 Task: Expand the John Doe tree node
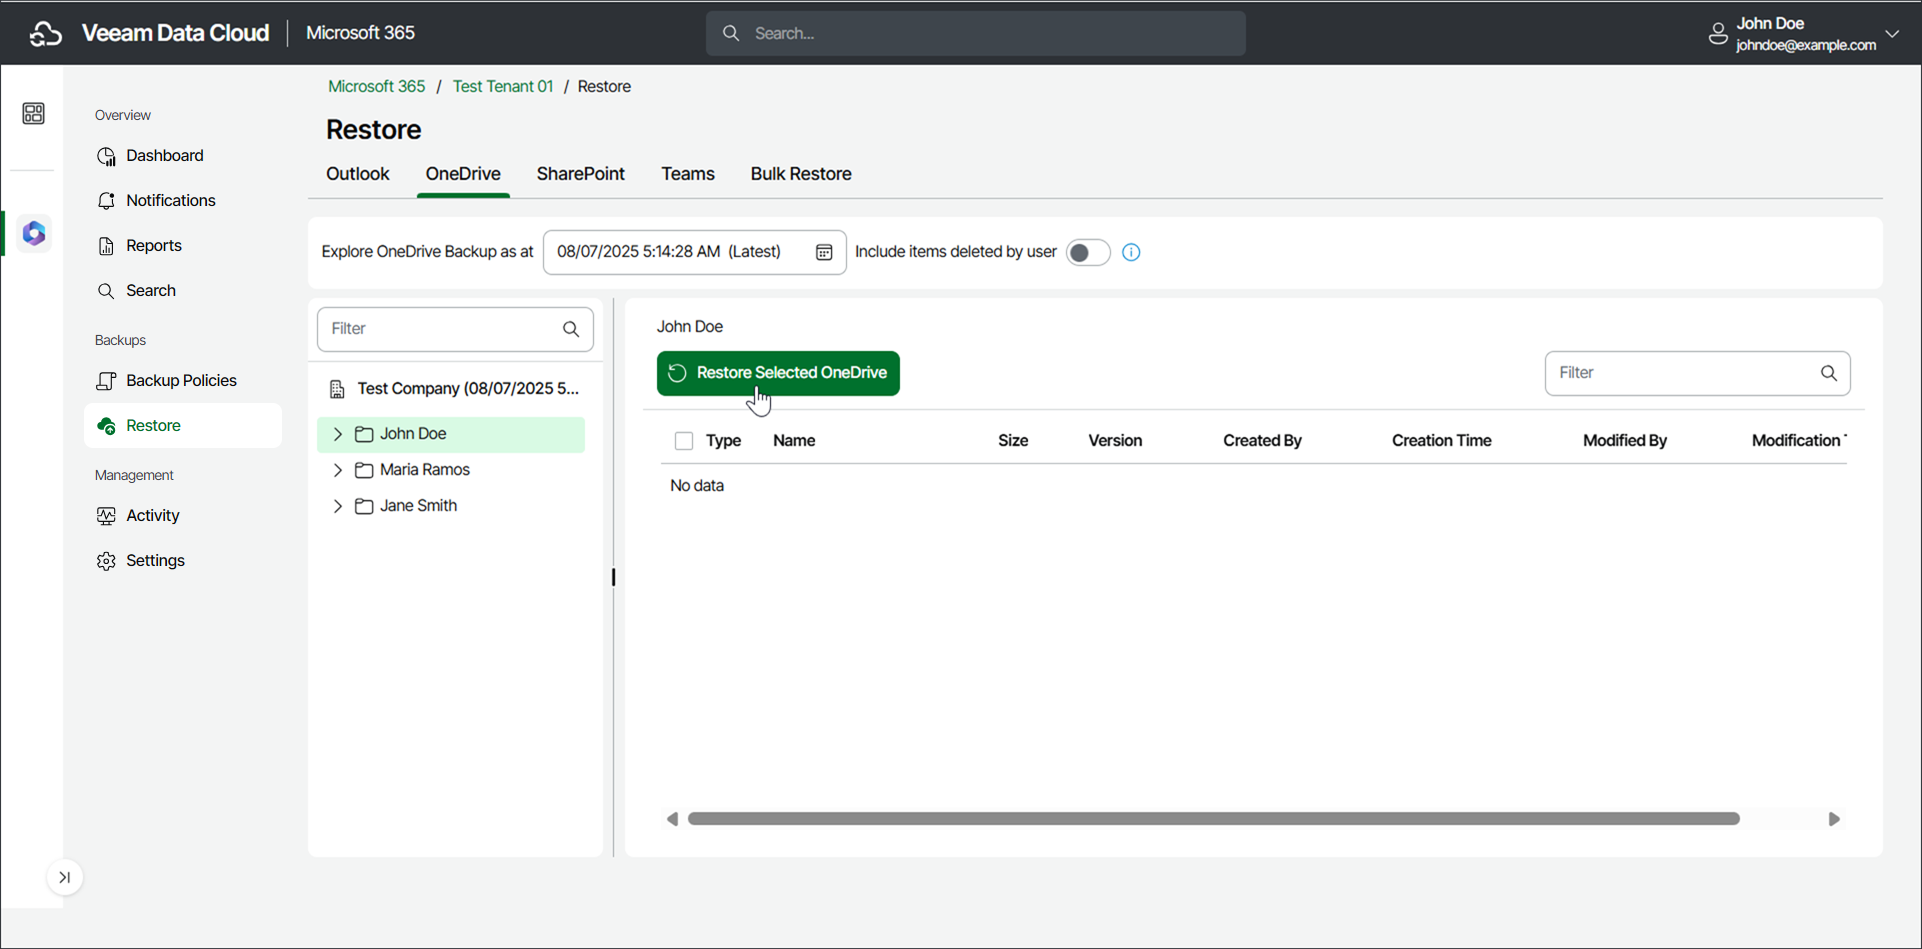(338, 434)
